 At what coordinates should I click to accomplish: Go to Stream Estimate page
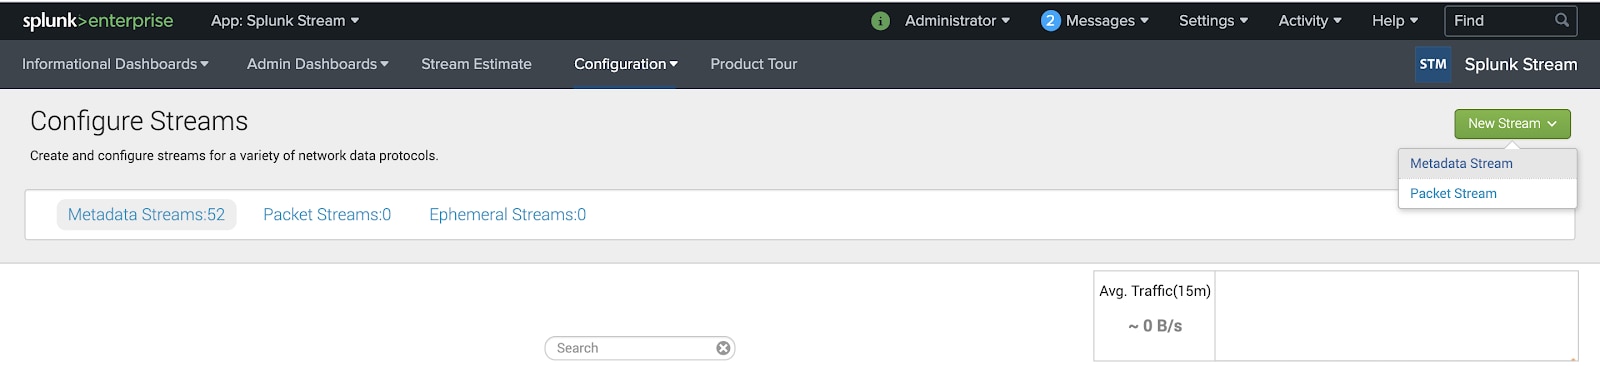click(476, 64)
